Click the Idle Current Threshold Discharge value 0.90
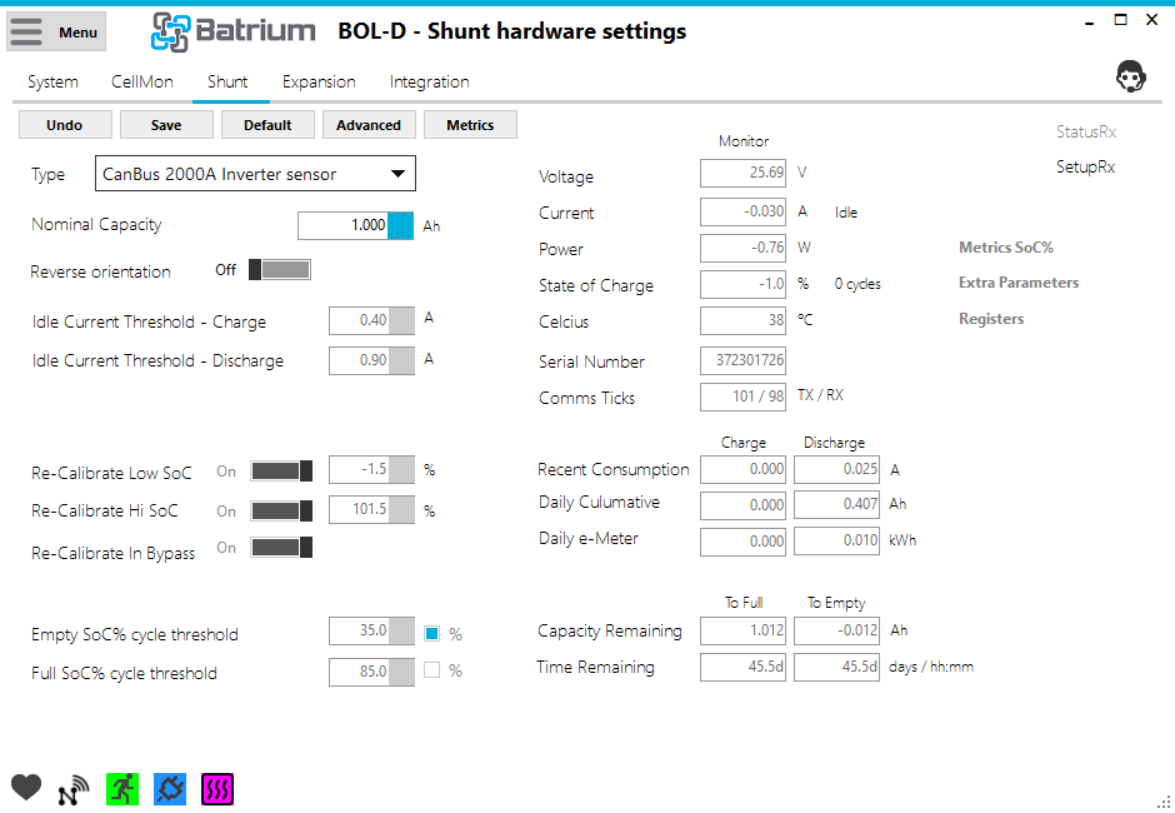The width and height of the screenshot is (1175, 813). tap(359, 360)
